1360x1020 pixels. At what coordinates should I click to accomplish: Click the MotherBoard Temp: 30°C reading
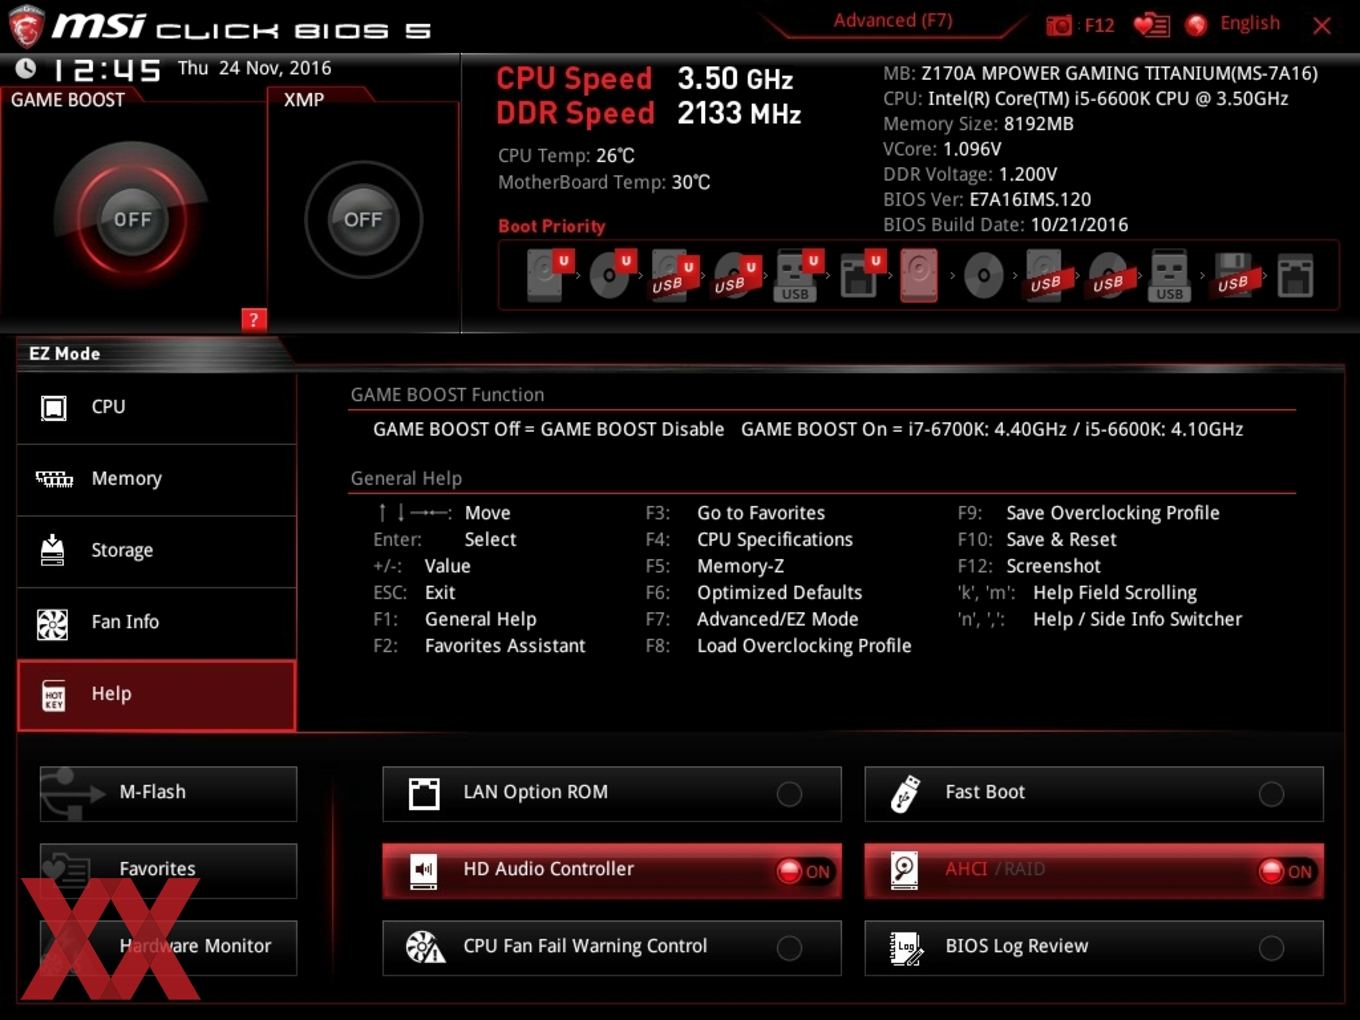click(604, 182)
